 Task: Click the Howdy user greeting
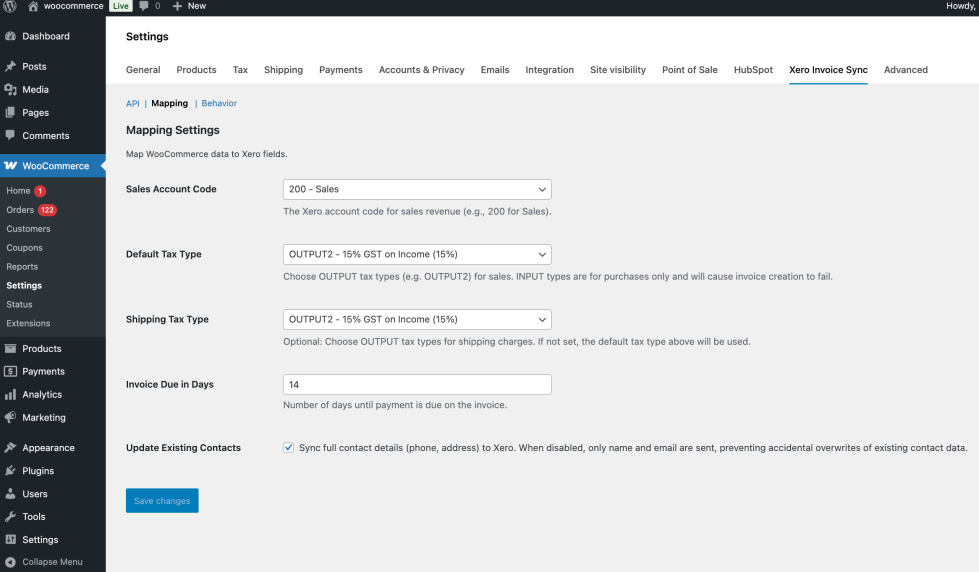pos(962,6)
